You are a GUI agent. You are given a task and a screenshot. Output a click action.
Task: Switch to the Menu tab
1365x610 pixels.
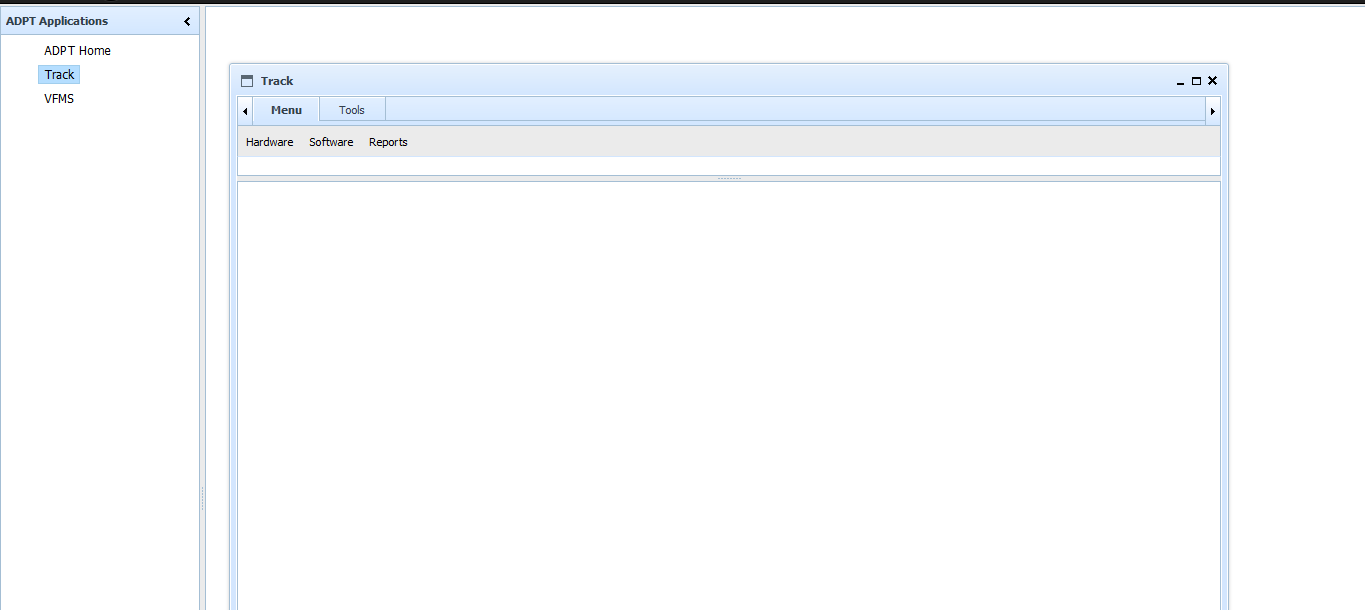[286, 110]
